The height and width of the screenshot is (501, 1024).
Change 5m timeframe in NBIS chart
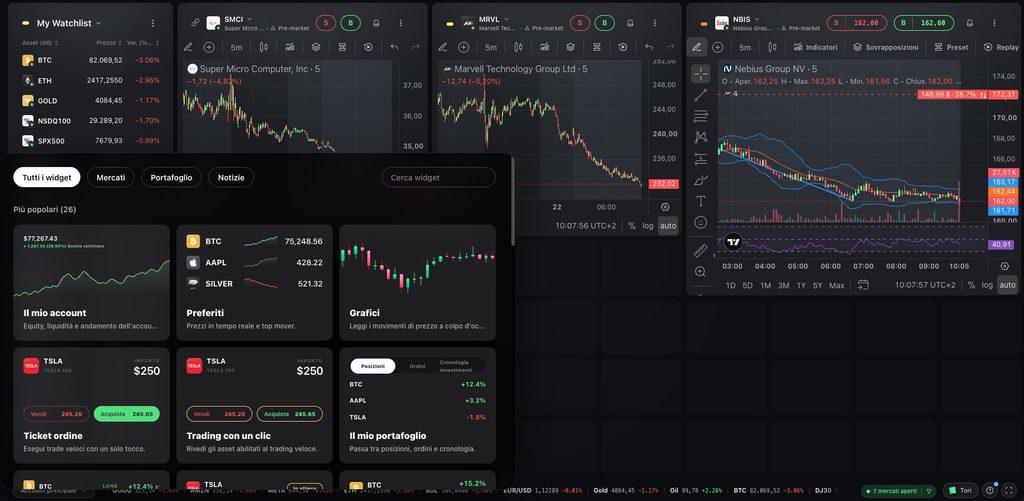pyautogui.click(x=745, y=47)
